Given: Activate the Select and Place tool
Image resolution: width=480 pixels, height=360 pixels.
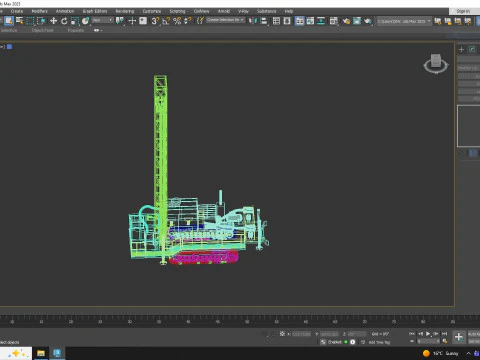Looking at the screenshot, I should click(x=86, y=21).
